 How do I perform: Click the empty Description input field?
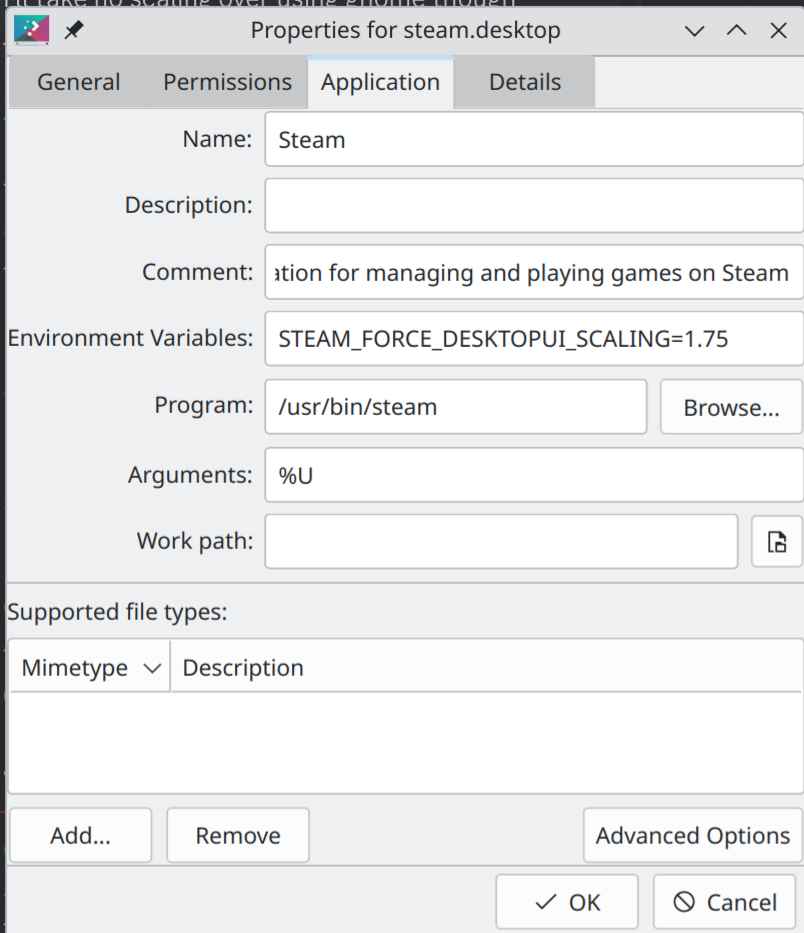point(534,206)
